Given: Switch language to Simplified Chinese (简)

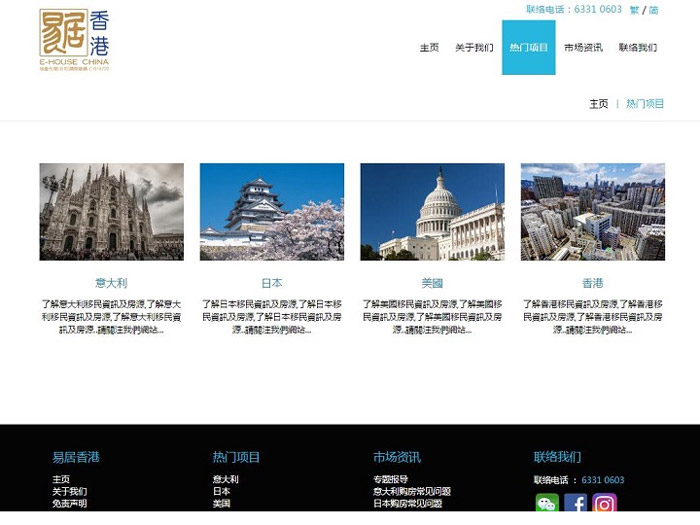Looking at the screenshot, I should point(653,10).
